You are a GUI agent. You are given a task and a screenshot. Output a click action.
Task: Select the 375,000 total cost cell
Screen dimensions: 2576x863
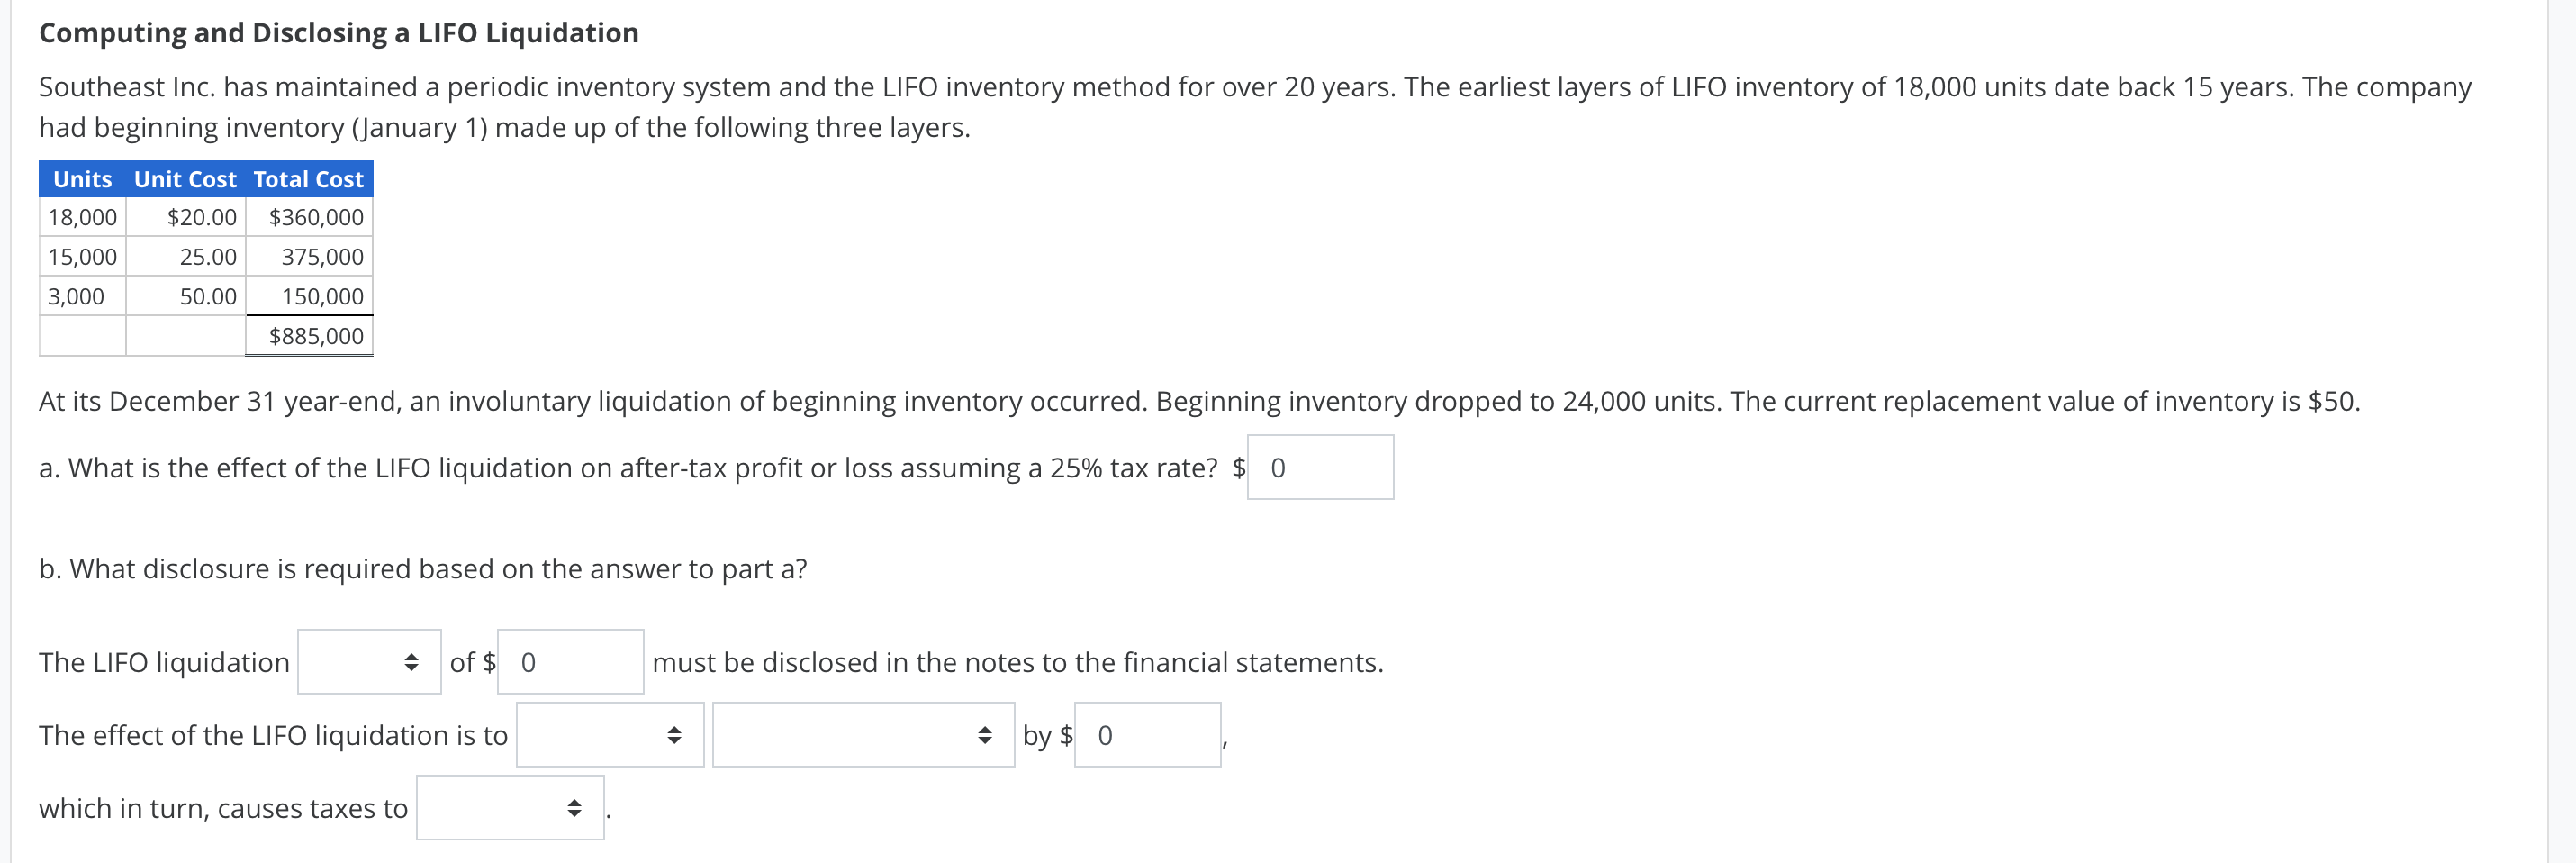(321, 256)
